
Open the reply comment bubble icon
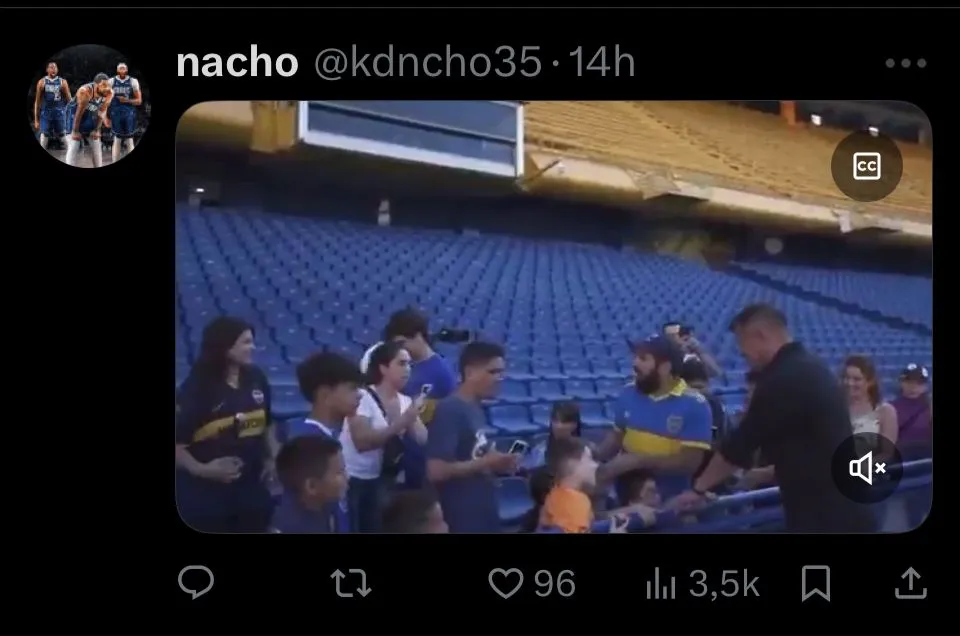point(196,582)
